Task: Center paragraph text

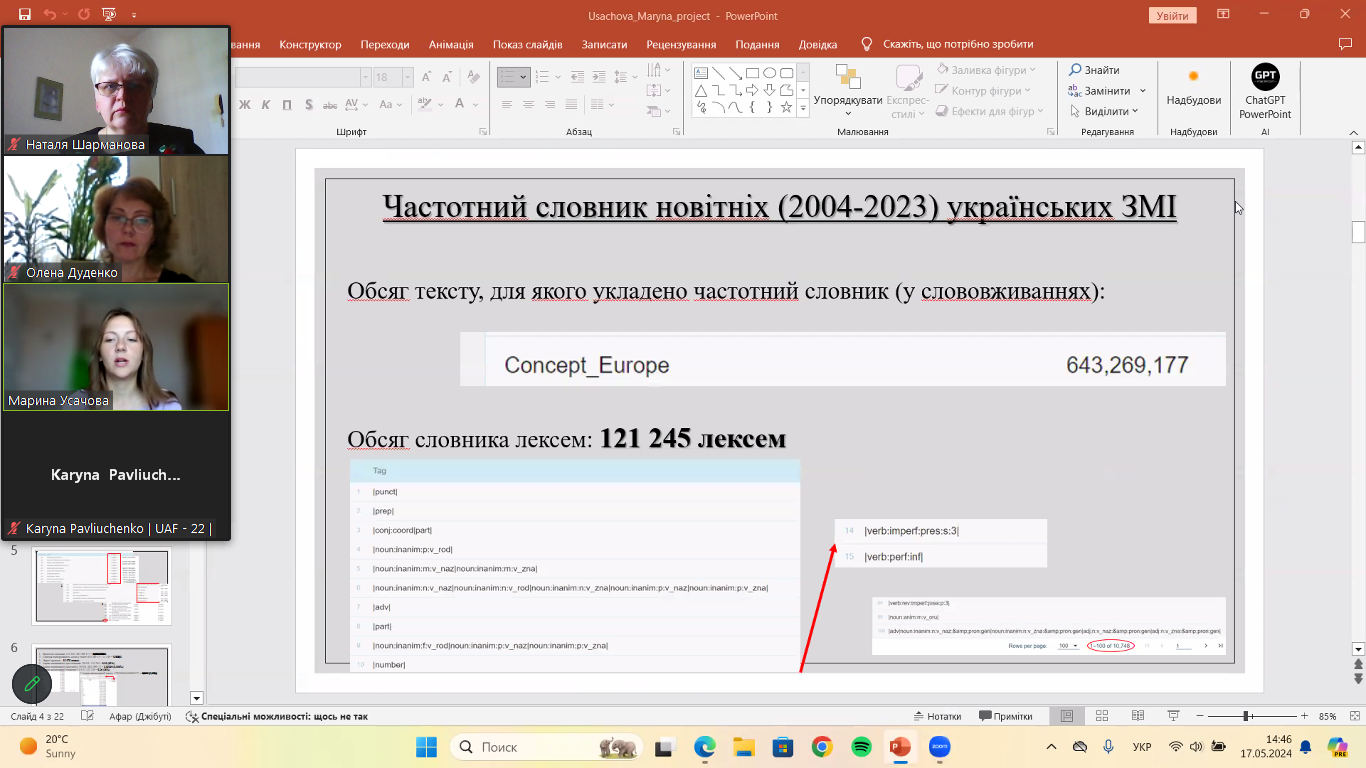Action: coord(528,105)
